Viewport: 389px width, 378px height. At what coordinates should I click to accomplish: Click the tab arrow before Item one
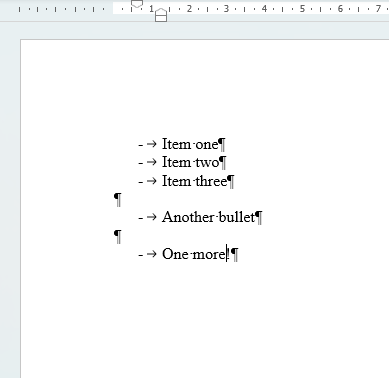[x=152, y=144]
